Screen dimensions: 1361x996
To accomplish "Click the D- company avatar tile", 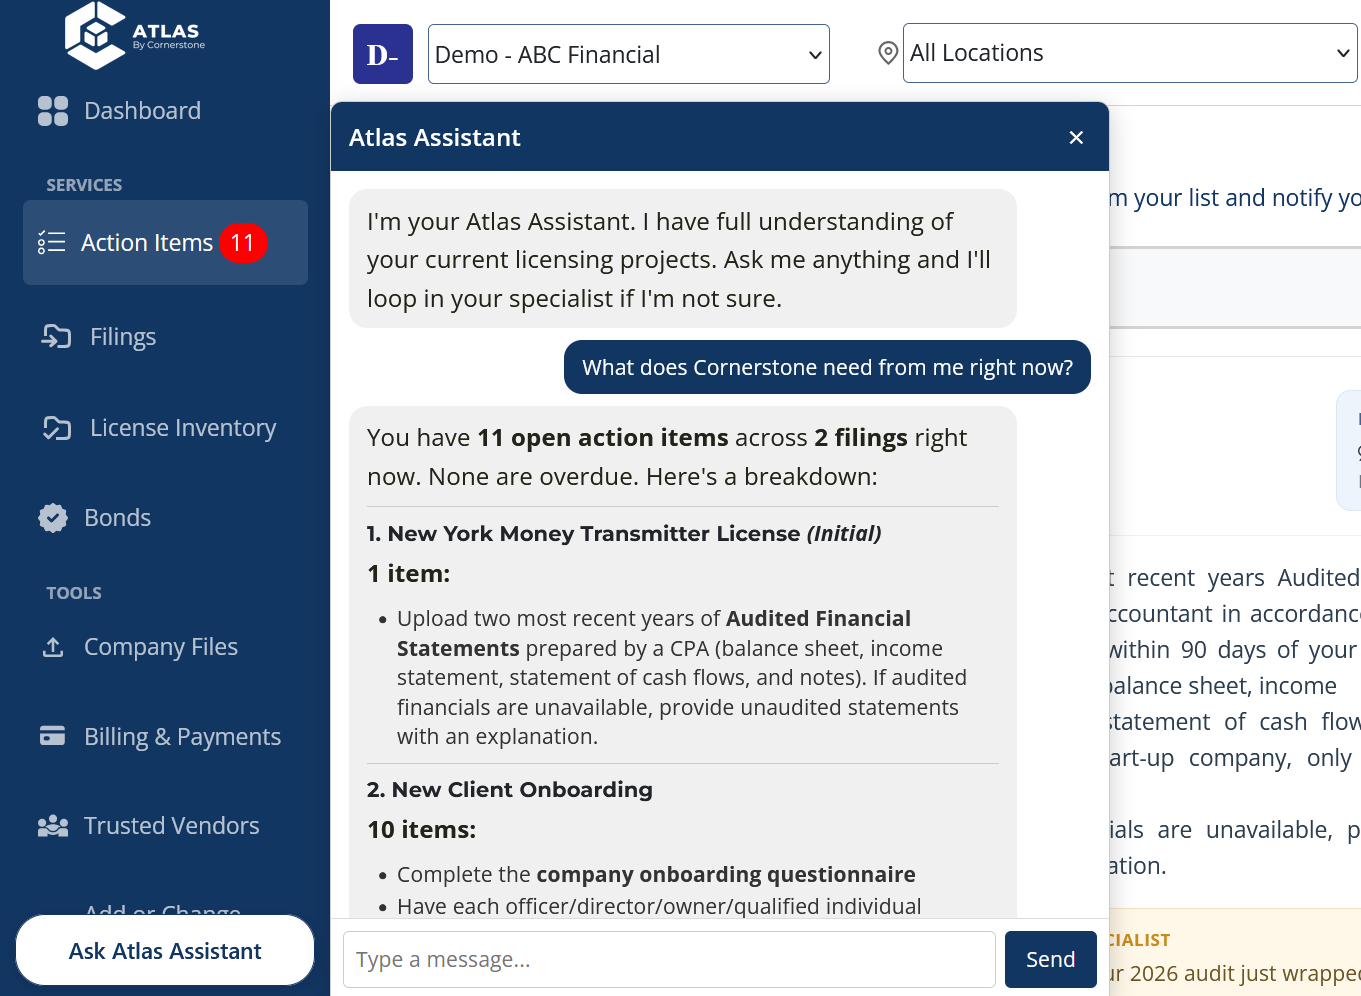I will click(383, 54).
